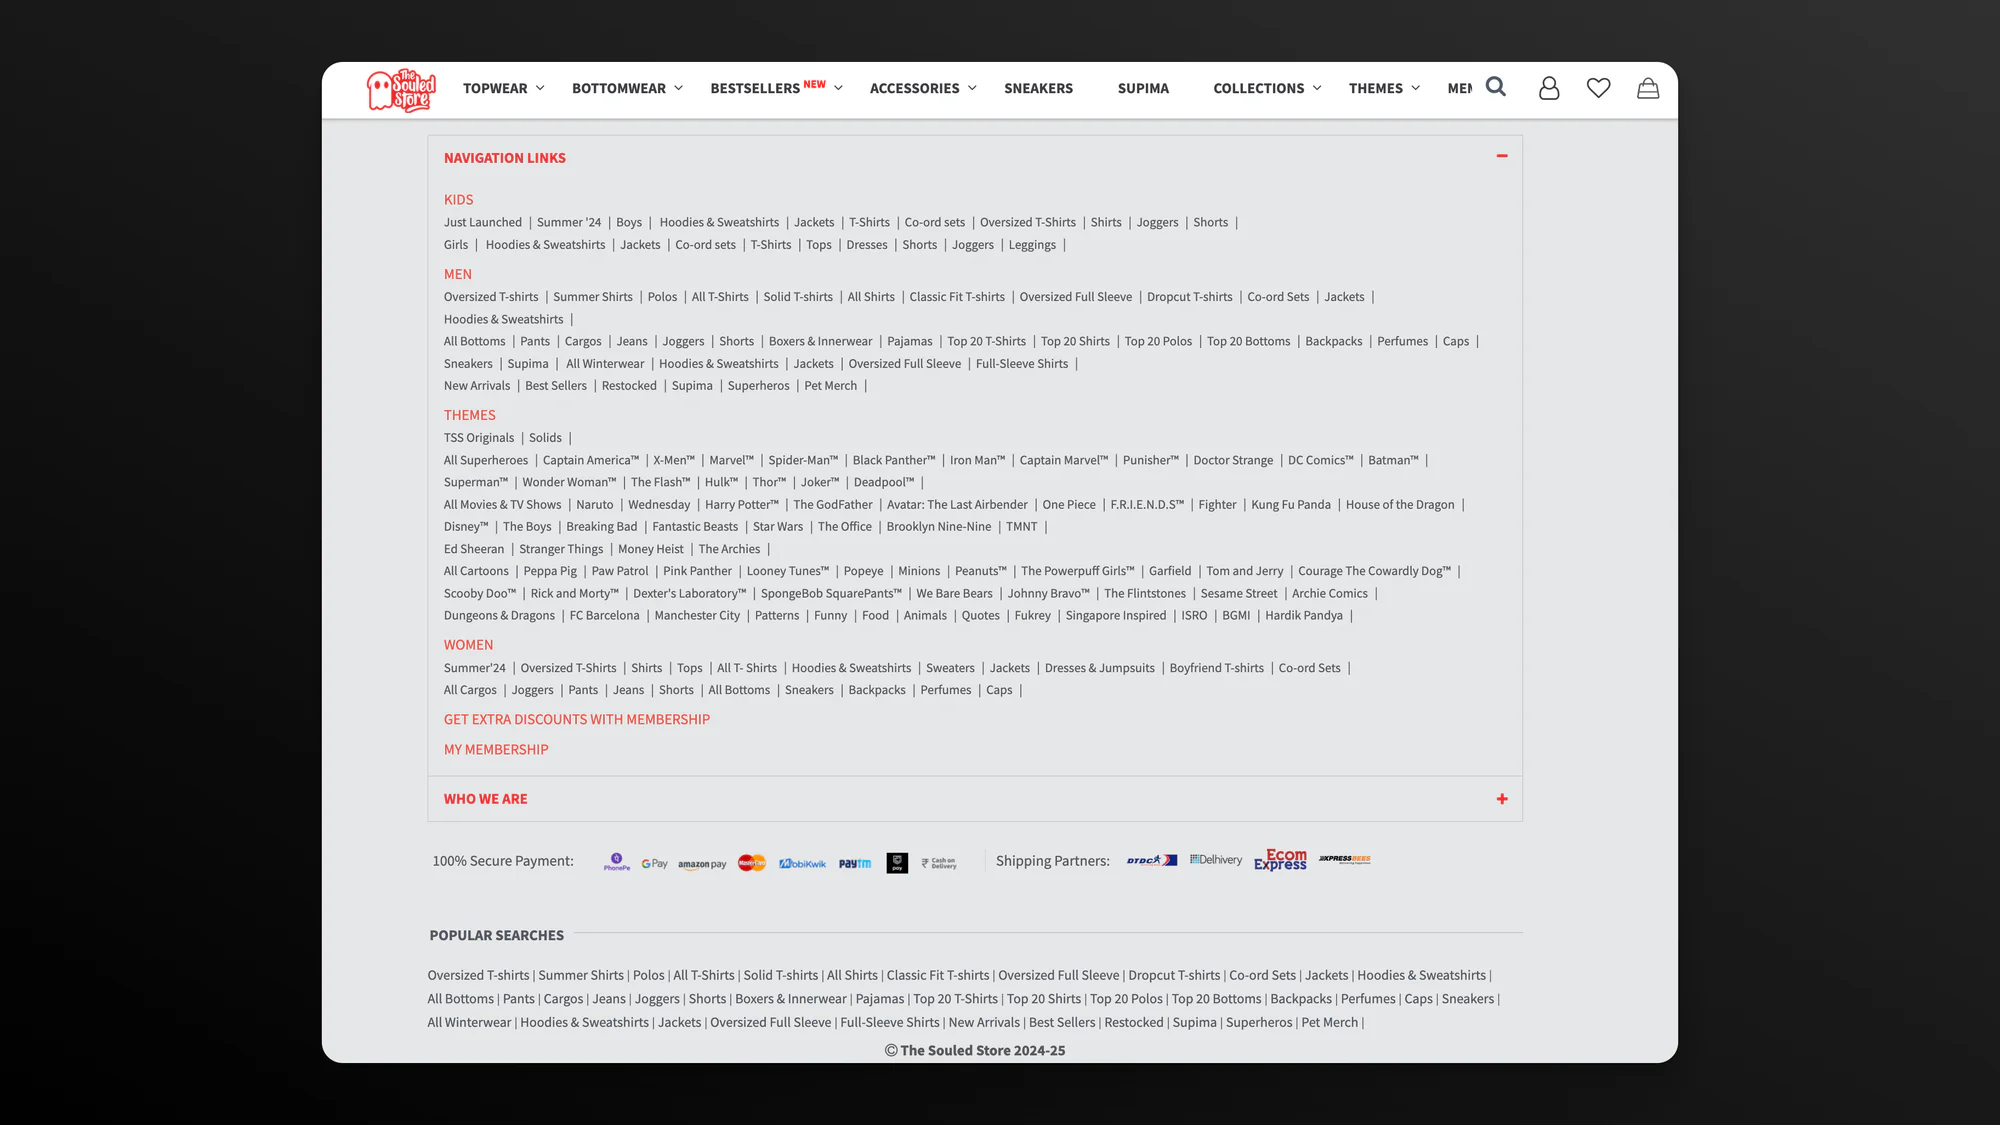Open the Solids theme link

[545, 437]
